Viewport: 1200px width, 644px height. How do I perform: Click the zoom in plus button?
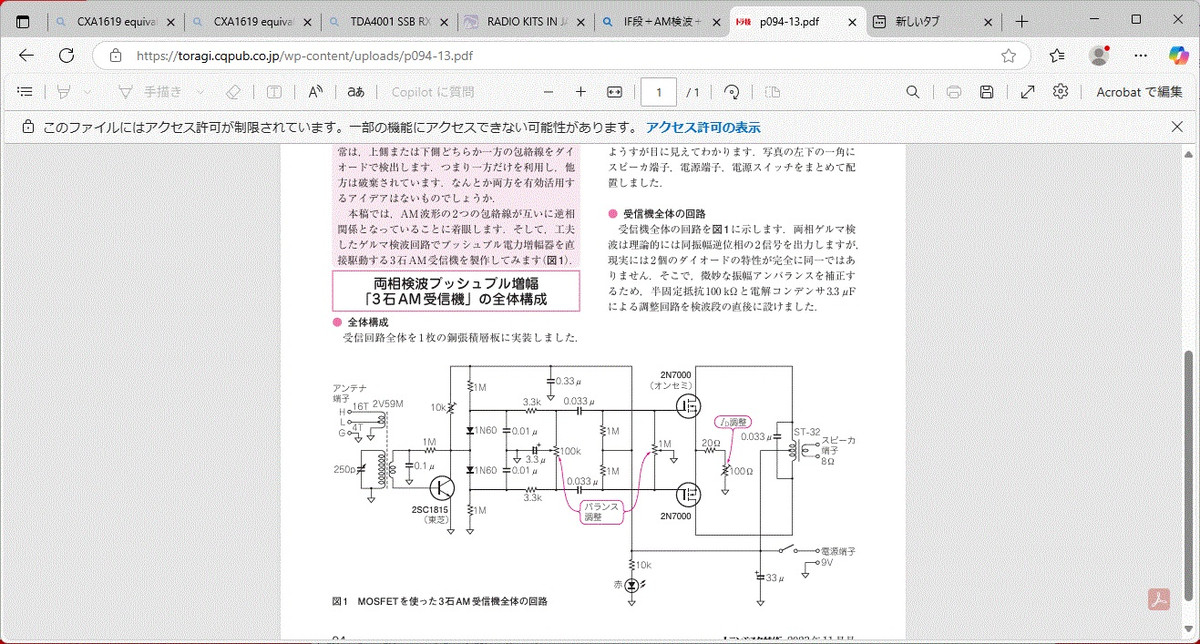pos(581,92)
